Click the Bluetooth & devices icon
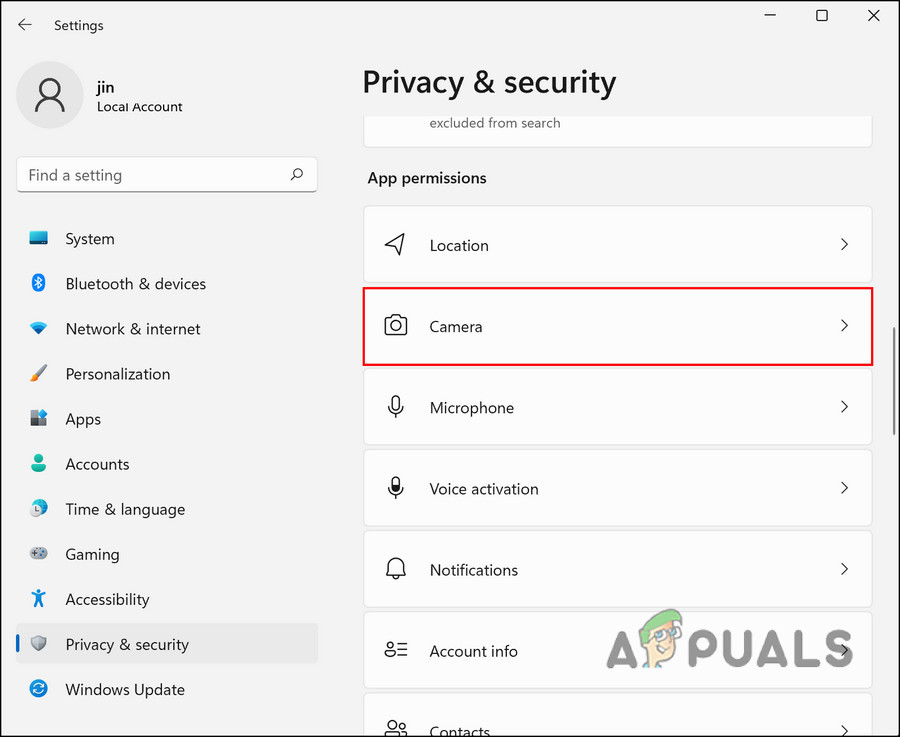Image resolution: width=900 pixels, height=737 pixels. tap(39, 284)
